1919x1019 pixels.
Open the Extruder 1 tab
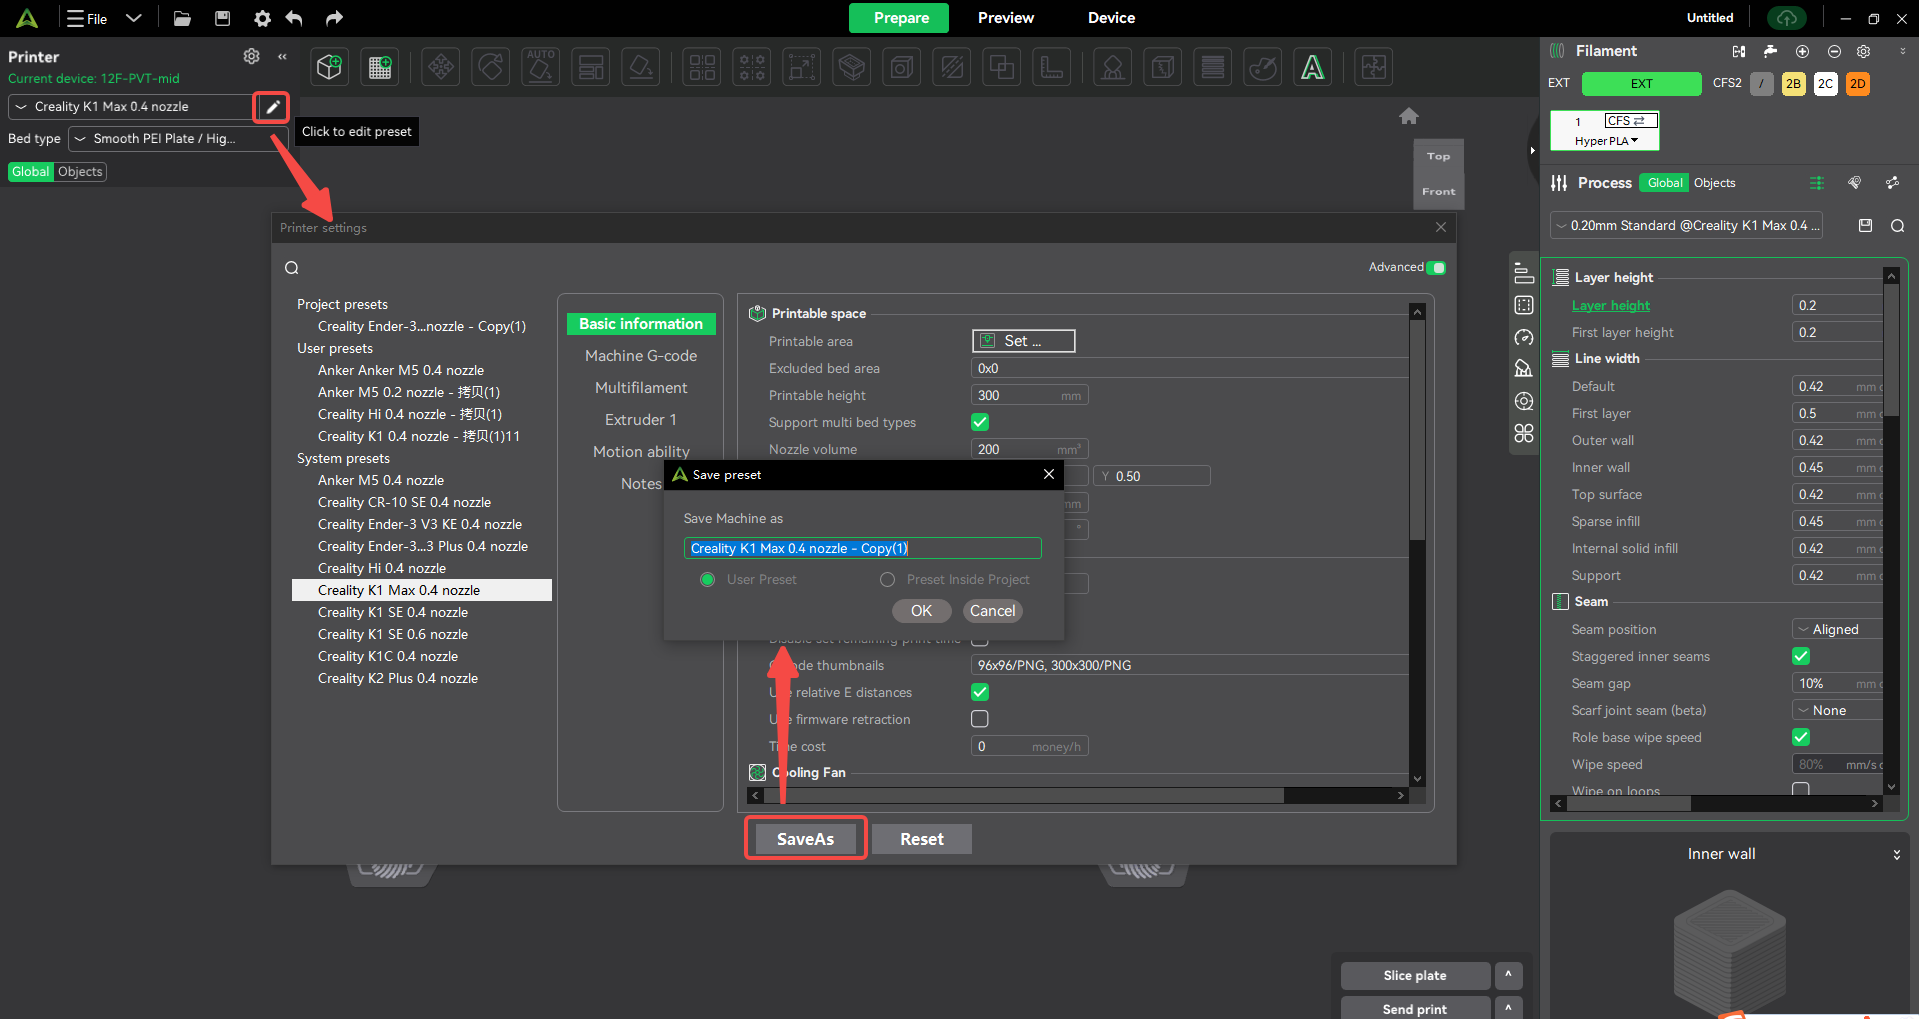[x=641, y=420]
